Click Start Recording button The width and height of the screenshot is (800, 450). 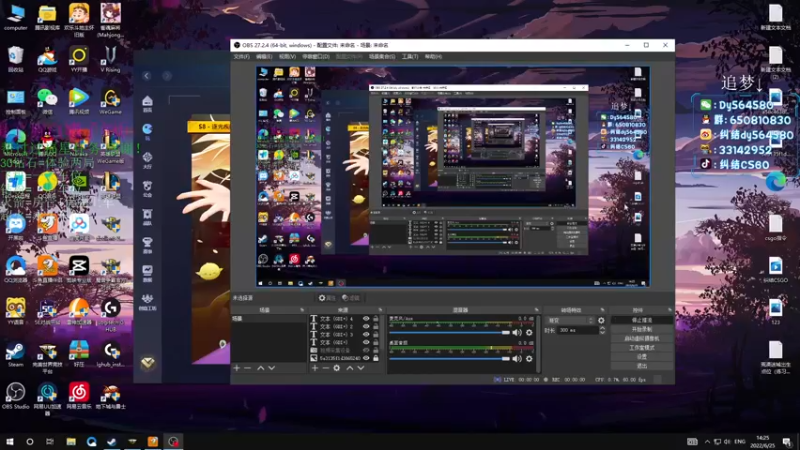point(642,330)
